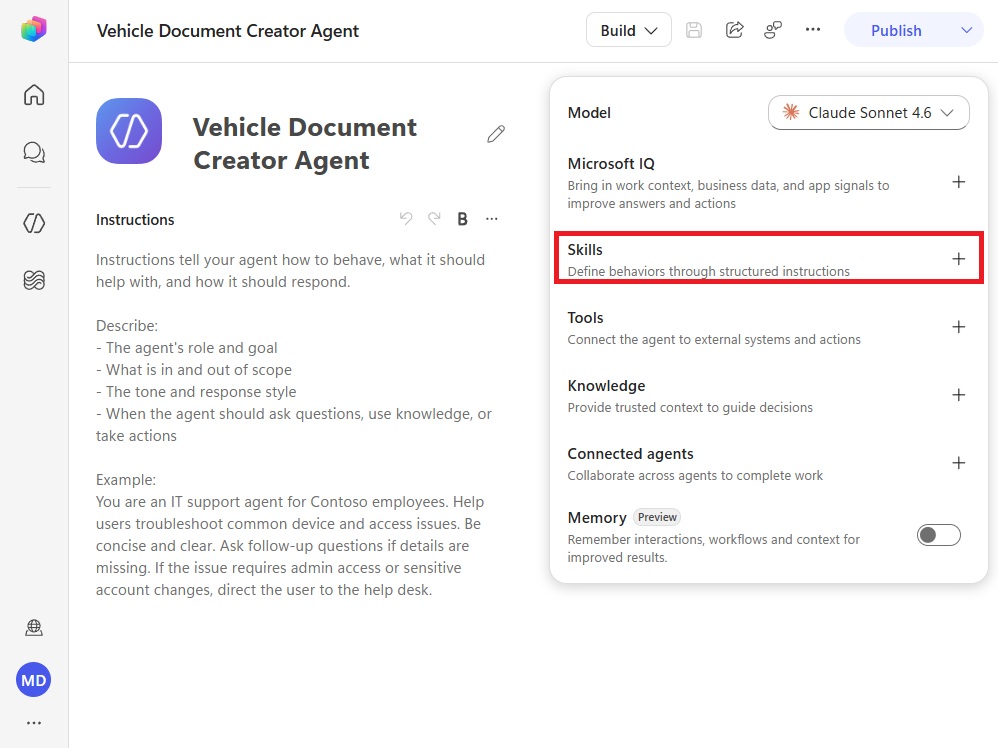The width and height of the screenshot is (998, 748).
Task: Open the environment globe icon
Action: pyautogui.click(x=34, y=628)
